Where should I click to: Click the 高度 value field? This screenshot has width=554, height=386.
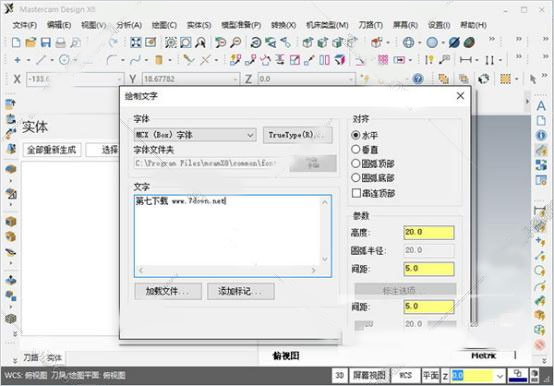click(429, 232)
